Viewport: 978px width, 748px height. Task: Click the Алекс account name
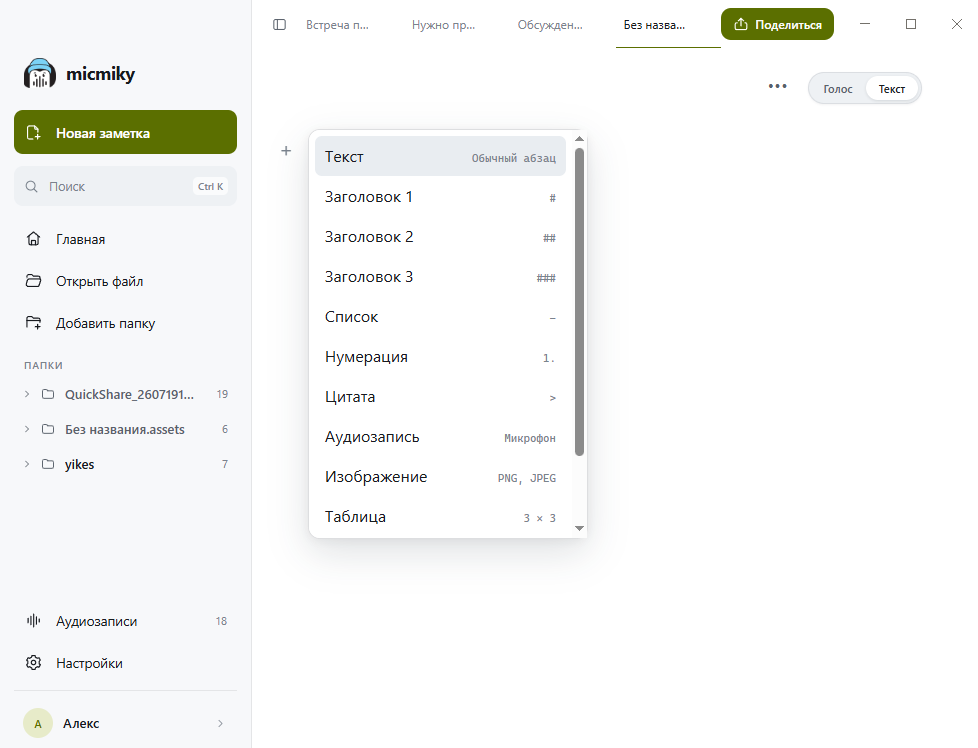click(x=81, y=723)
